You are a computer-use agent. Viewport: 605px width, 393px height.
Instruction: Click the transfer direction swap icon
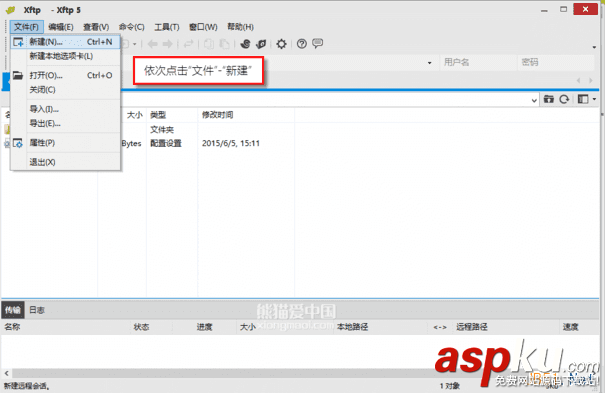pos(188,44)
